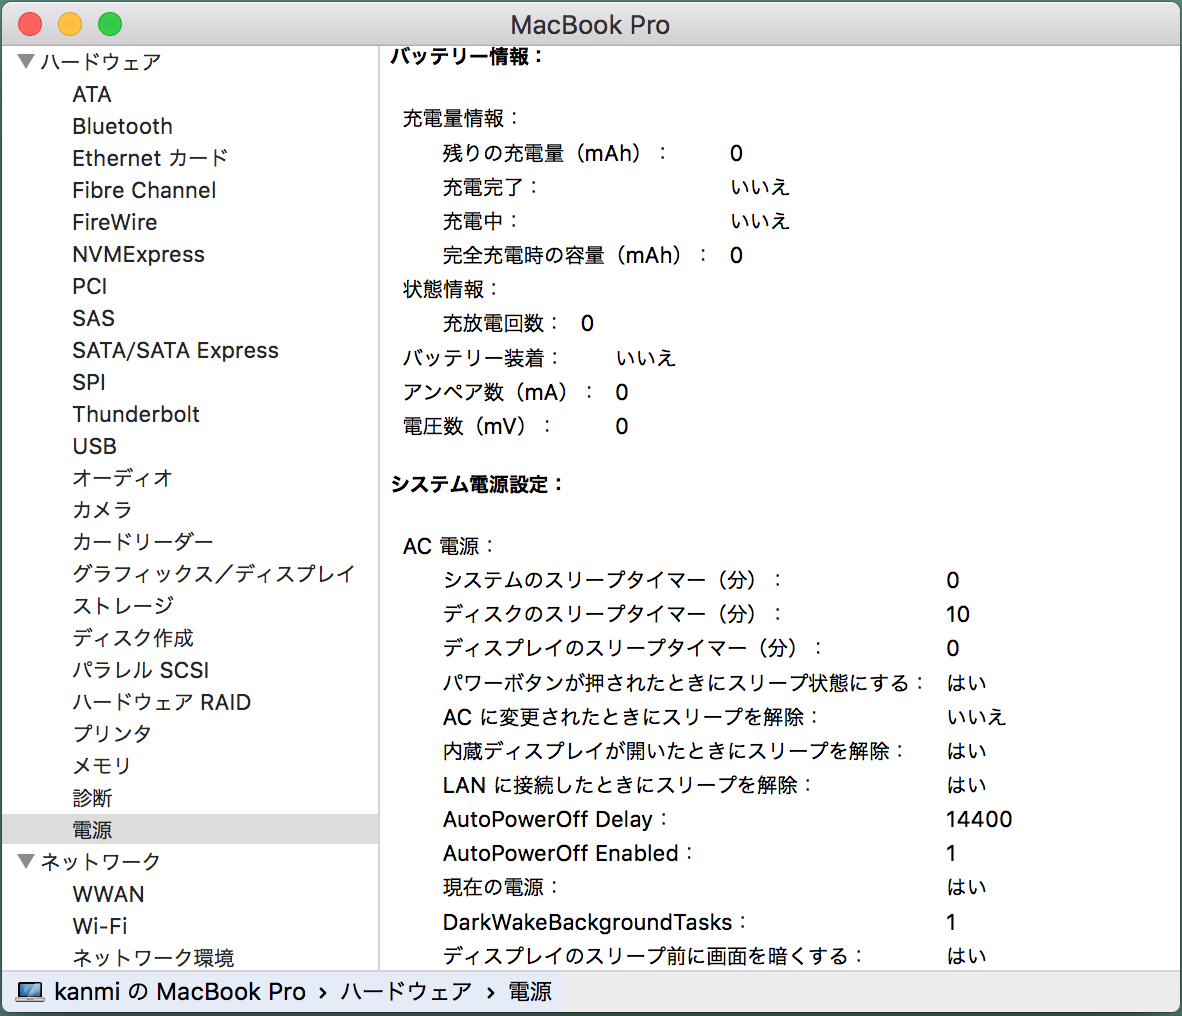Viewport: 1182px width, 1016px height.
Task: Select USB in the sidebar
Action: click(94, 446)
